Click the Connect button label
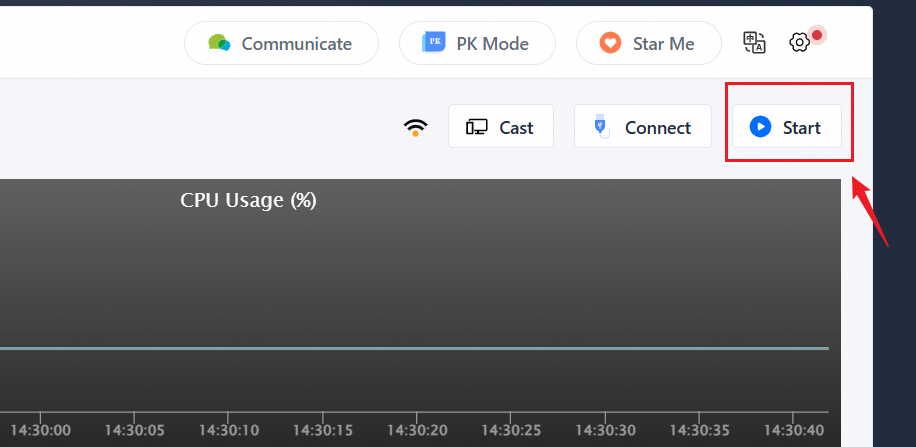Viewport: 916px width, 447px height. pos(658,127)
